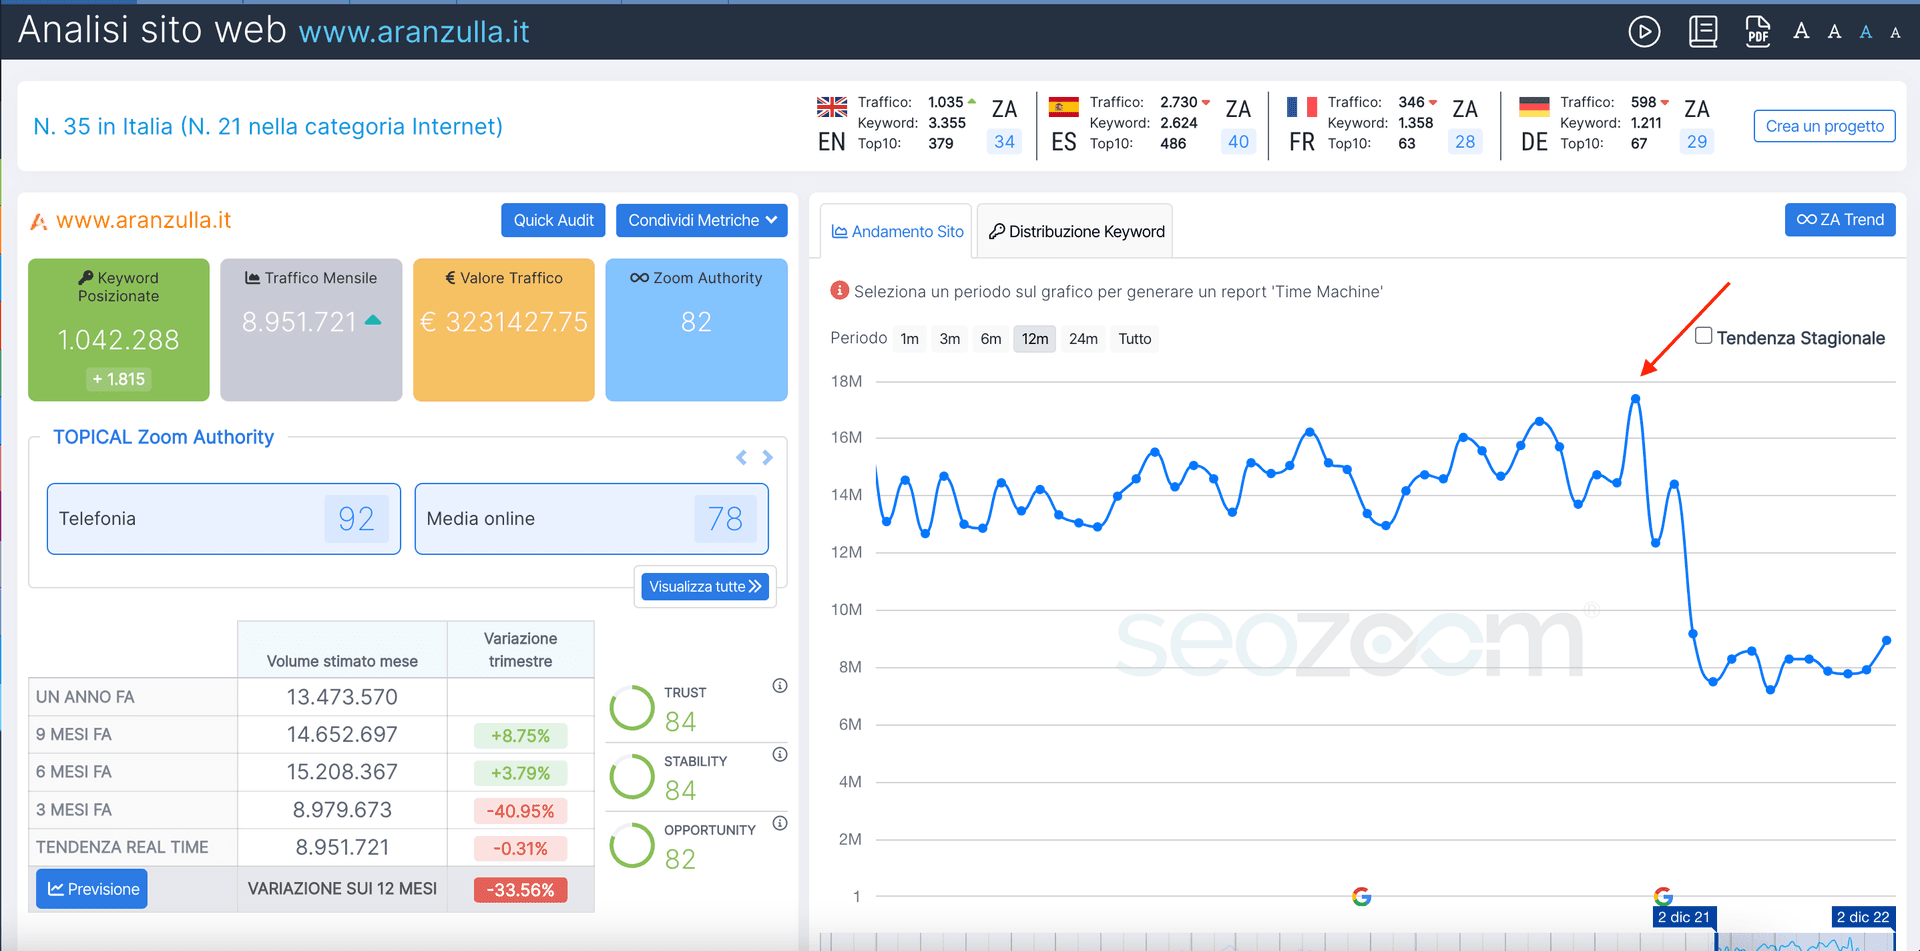Click www.aranzulla.it orange site link
The height and width of the screenshot is (951, 1920).
pos(144,221)
